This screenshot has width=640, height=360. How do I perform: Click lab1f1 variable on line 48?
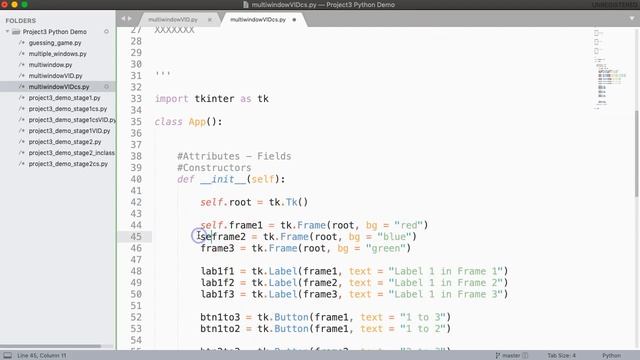pyautogui.click(x=217, y=271)
